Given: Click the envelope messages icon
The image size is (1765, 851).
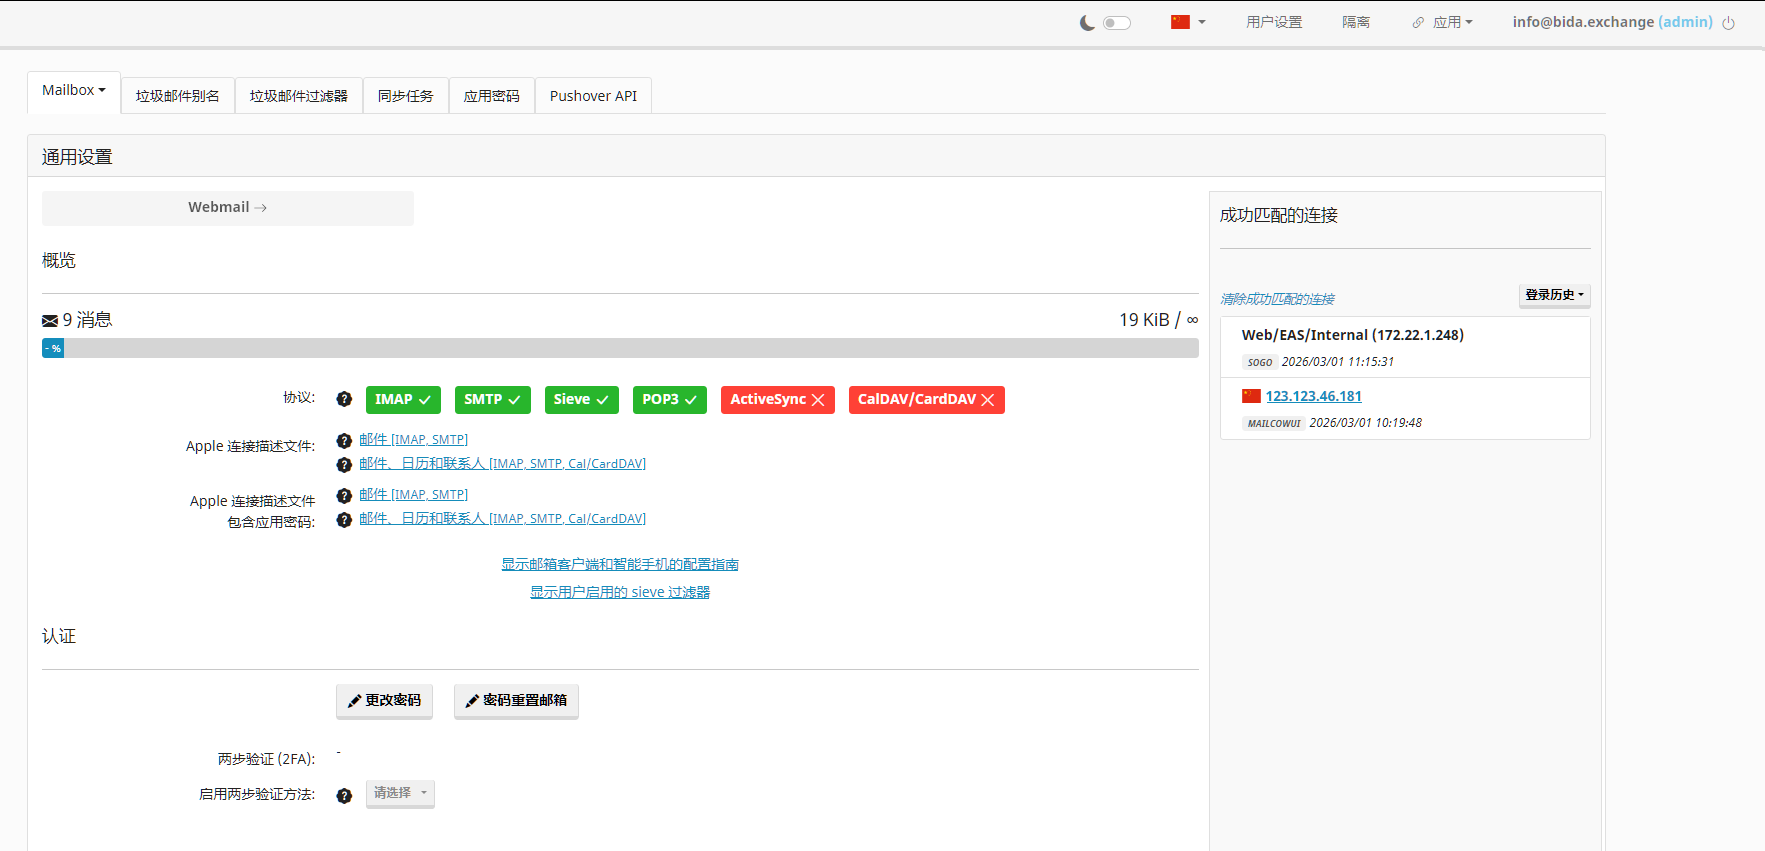Looking at the screenshot, I should (50, 321).
